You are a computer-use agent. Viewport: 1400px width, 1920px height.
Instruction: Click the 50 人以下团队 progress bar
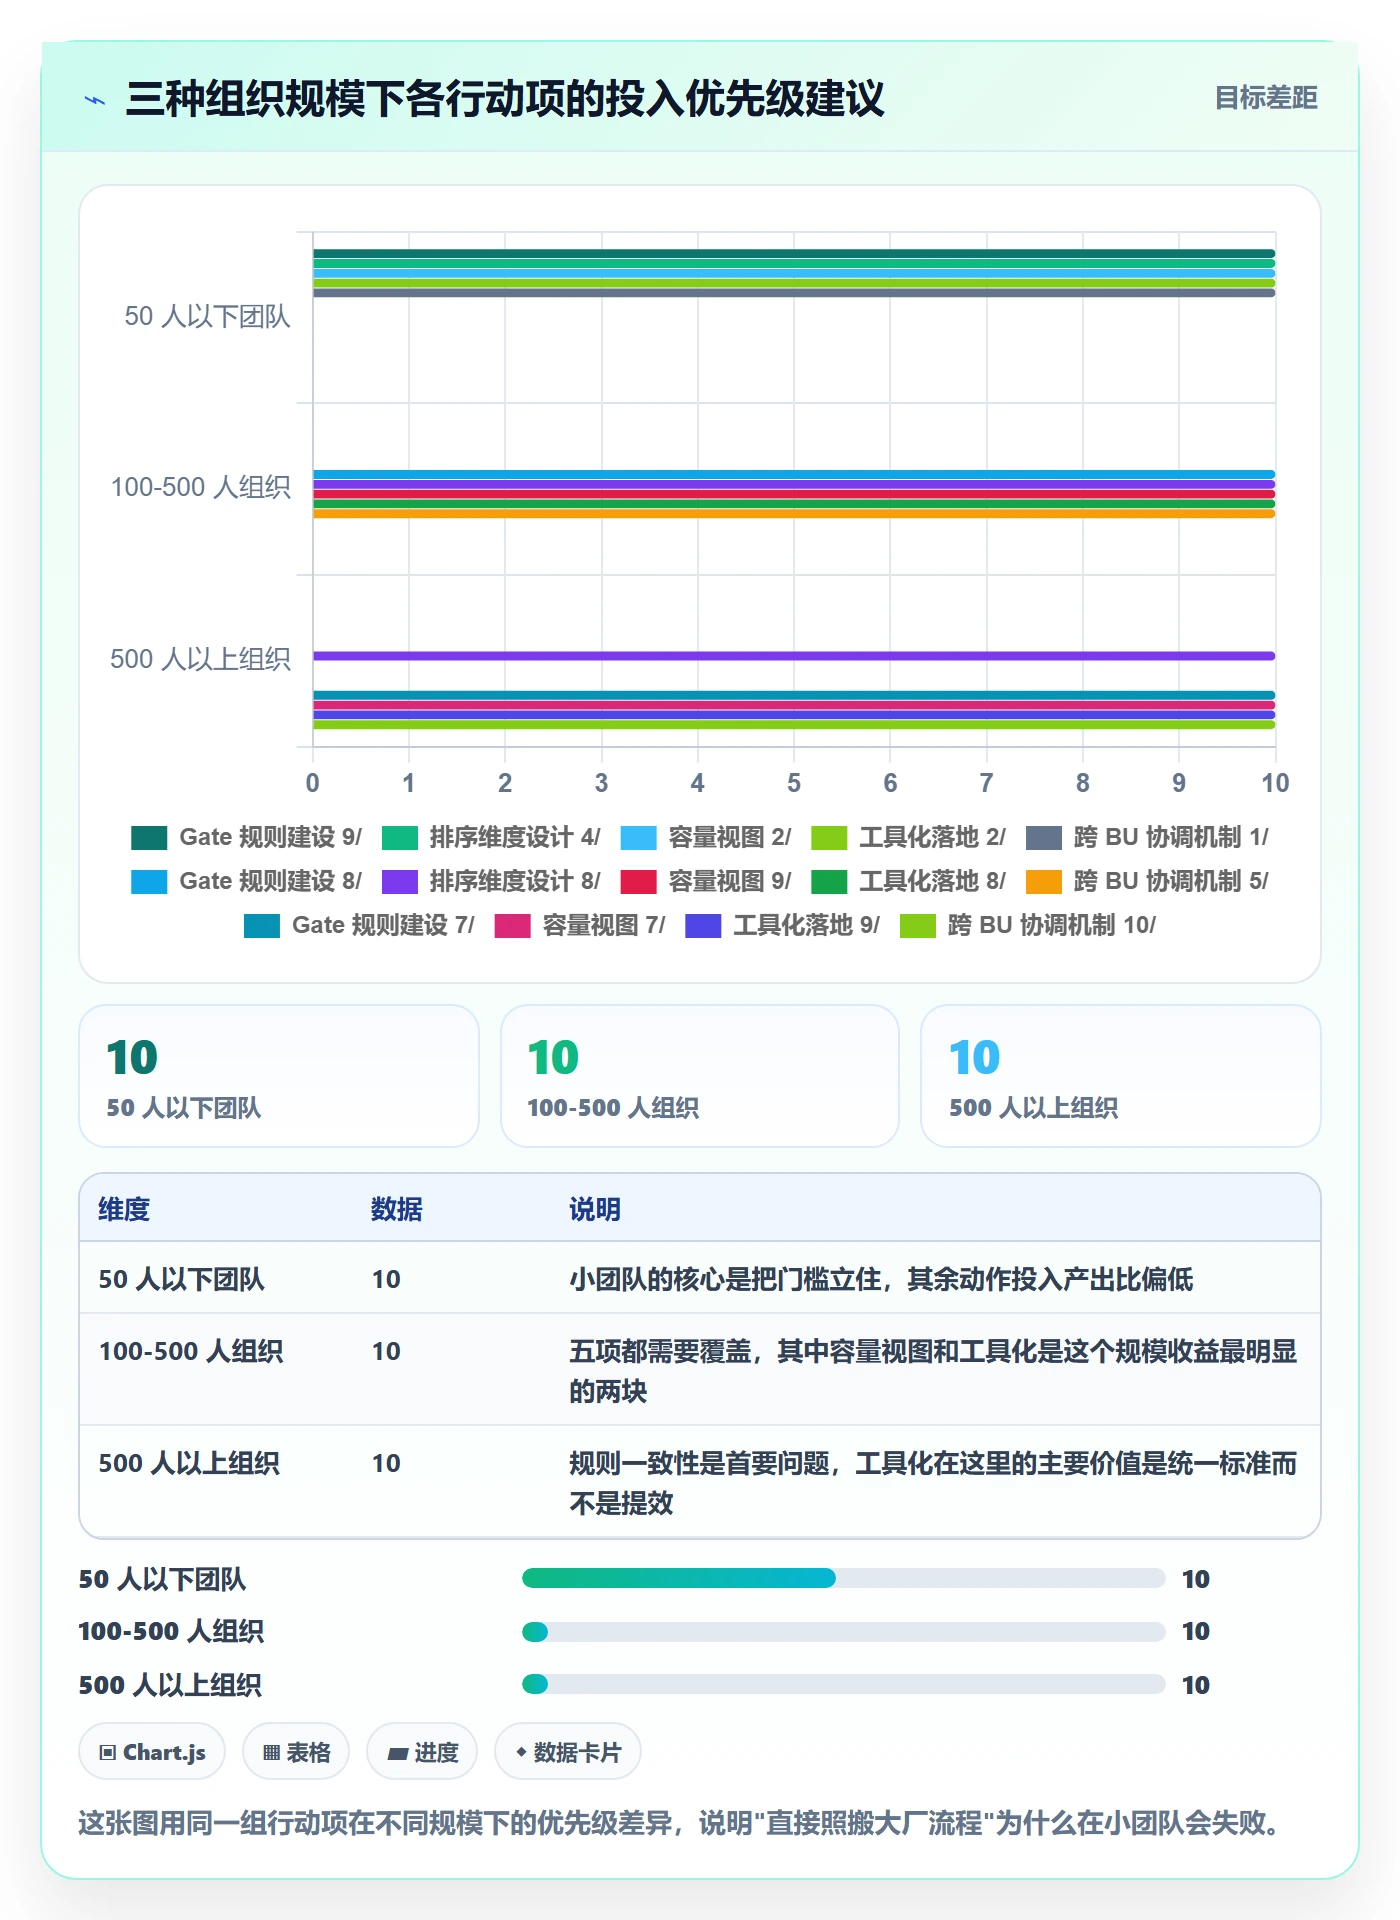[x=843, y=1578]
